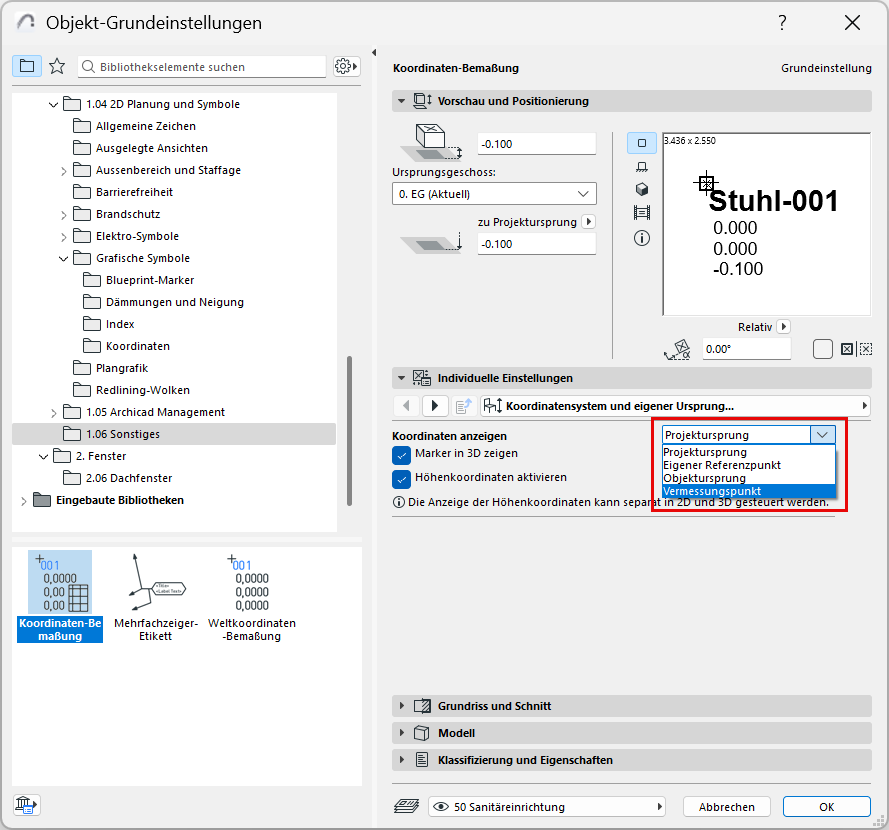Image resolution: width=889 pixels, height=830 pixels.
Task: Show preview picture icon
Action: tap(642, 213)
